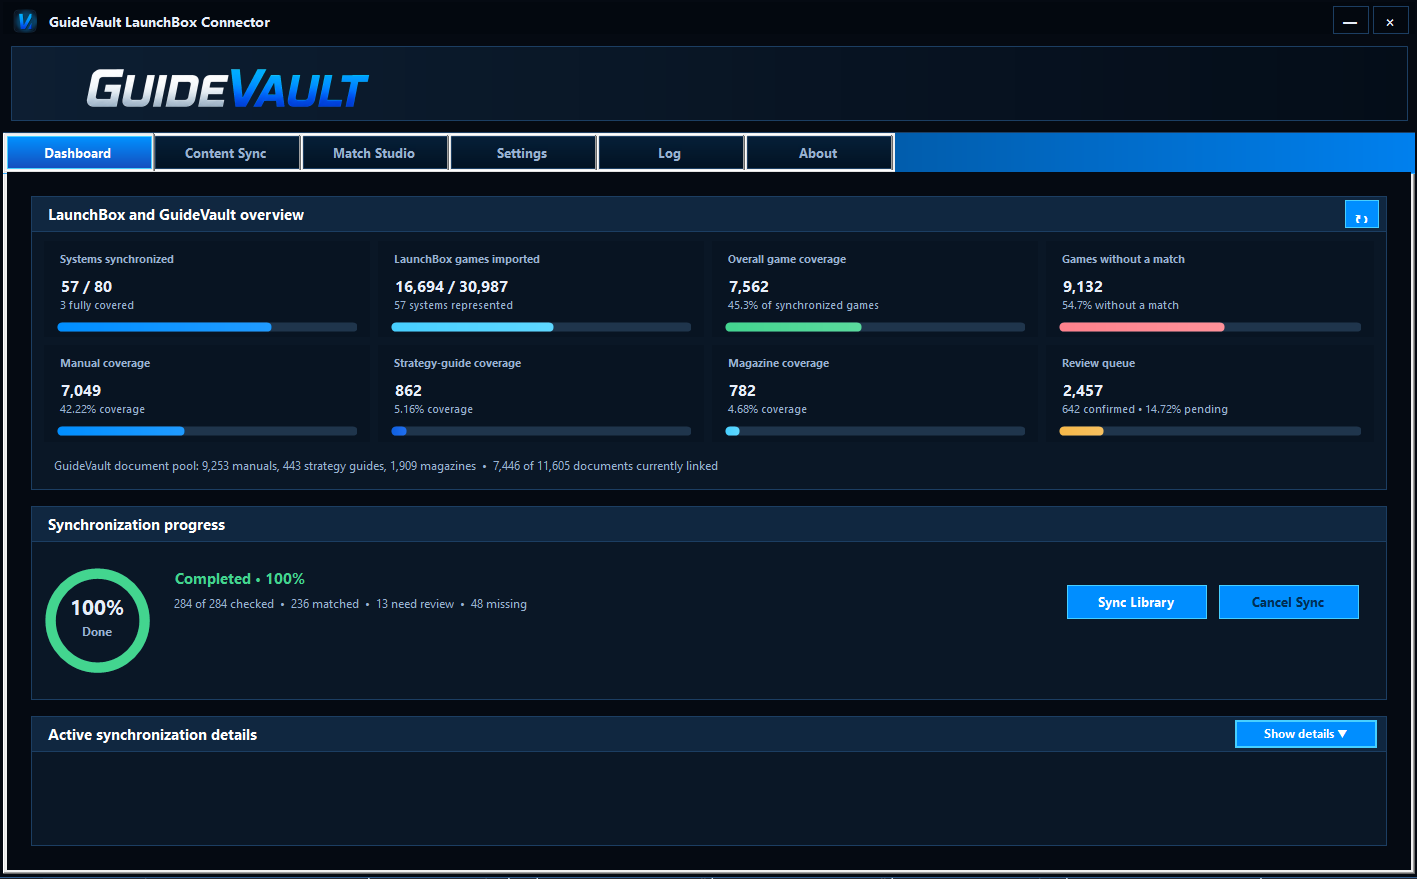1417x879 pixels.
Task: Click the Cancel Sync button
Action: [x=1288, y=602]
